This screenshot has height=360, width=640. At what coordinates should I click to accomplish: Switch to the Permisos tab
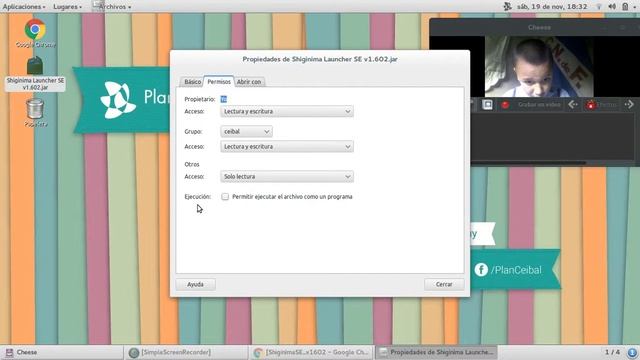click(x=219, y=82)
